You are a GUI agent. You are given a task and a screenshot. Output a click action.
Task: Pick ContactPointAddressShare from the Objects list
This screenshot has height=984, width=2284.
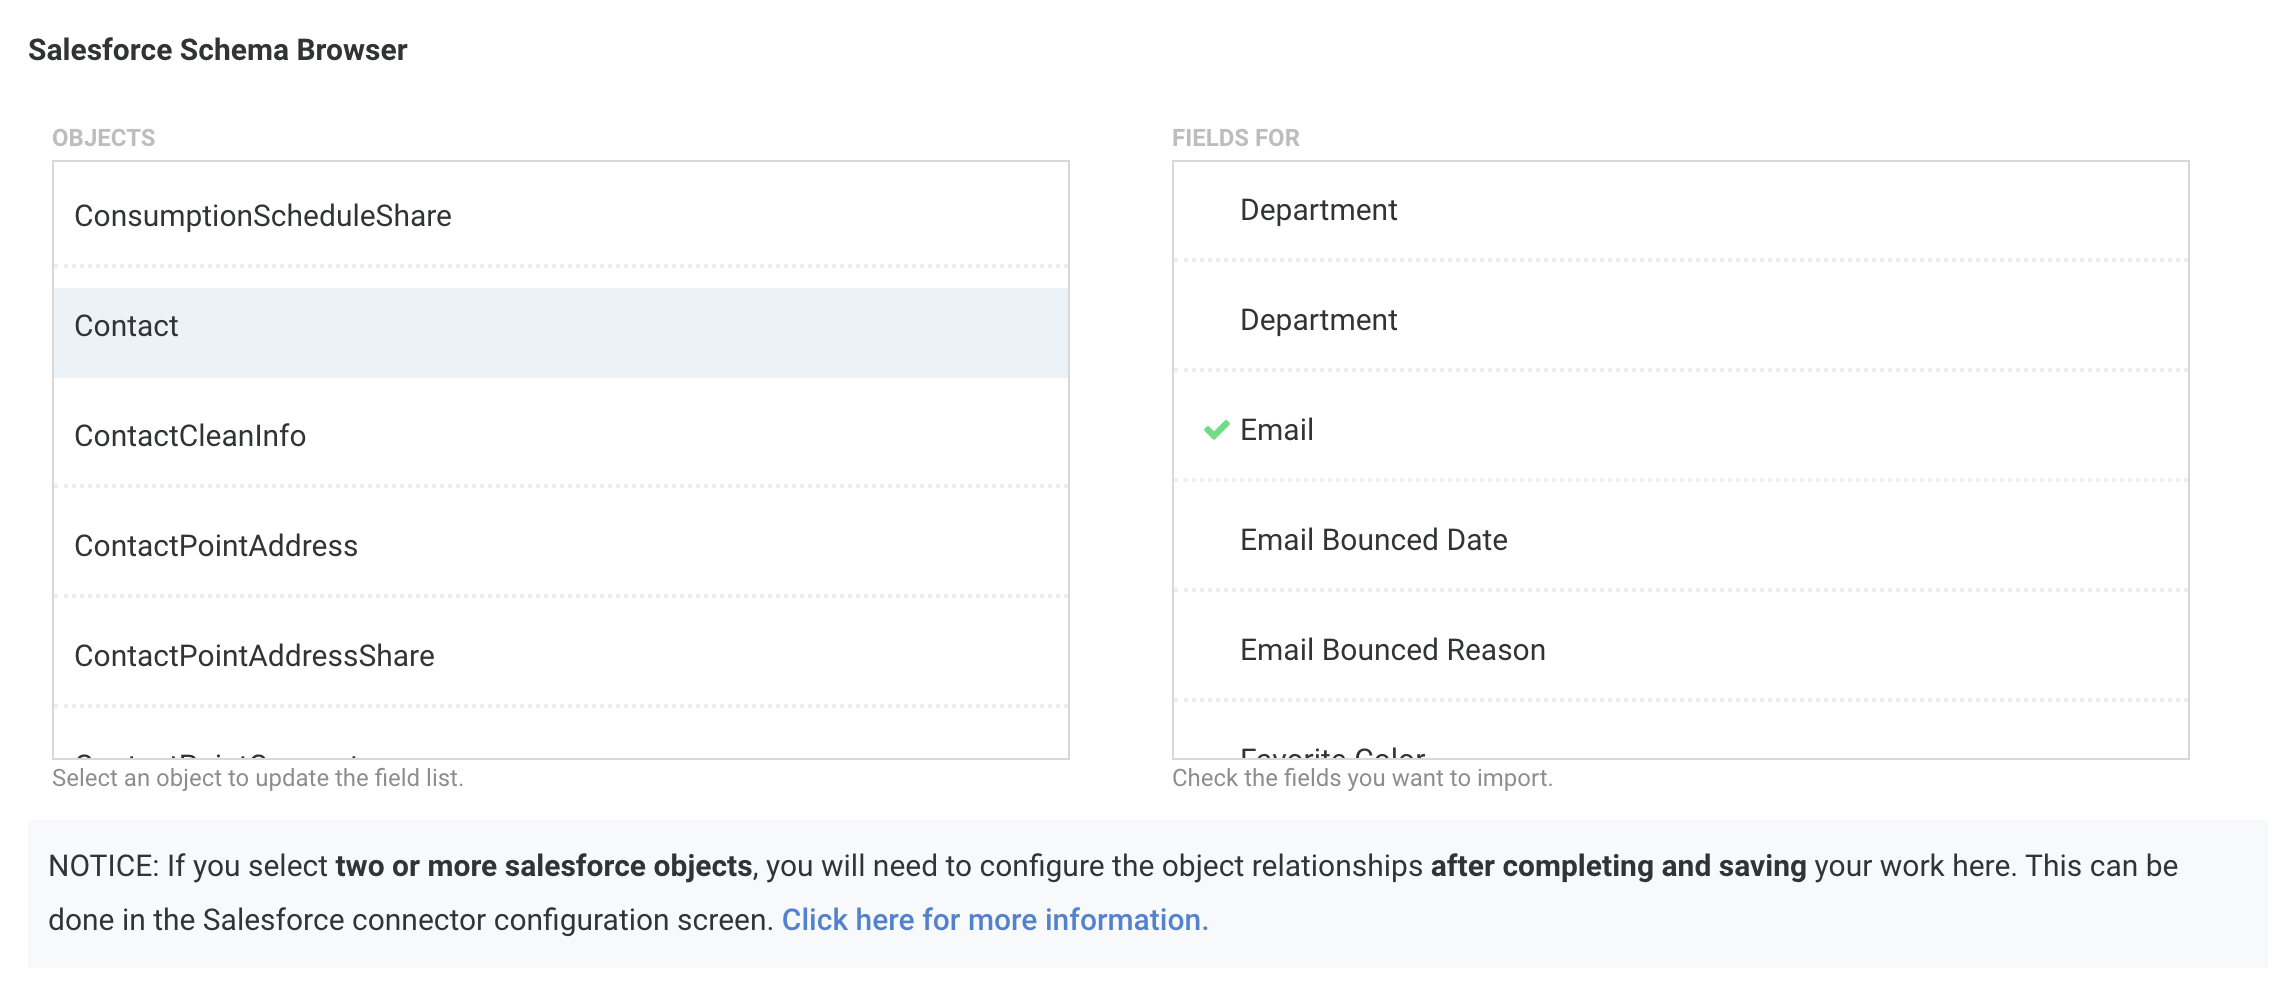pyautogui.click(x=254, y=656)
